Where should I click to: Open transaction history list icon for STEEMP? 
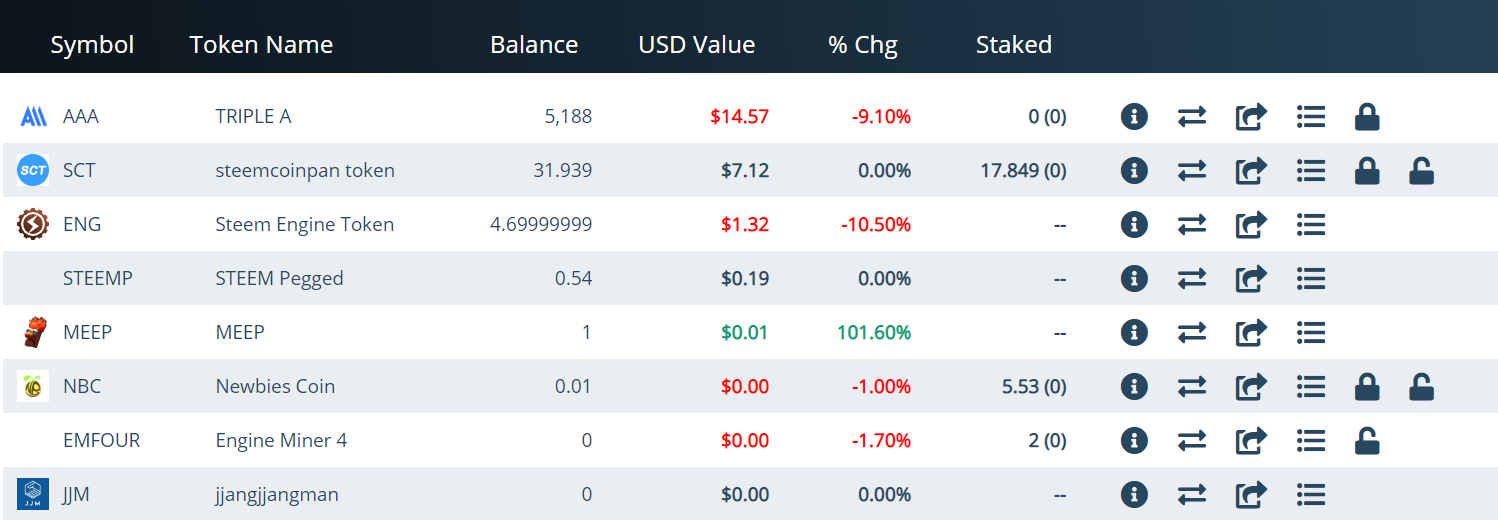point(1310,279)
